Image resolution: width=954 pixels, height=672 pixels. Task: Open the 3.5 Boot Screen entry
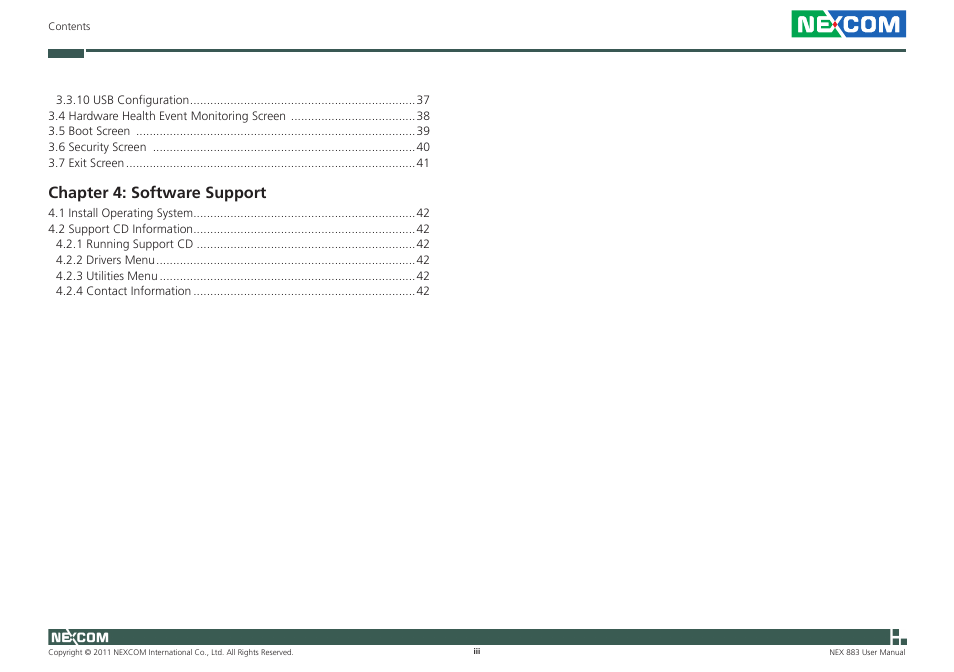click(239, 131)
